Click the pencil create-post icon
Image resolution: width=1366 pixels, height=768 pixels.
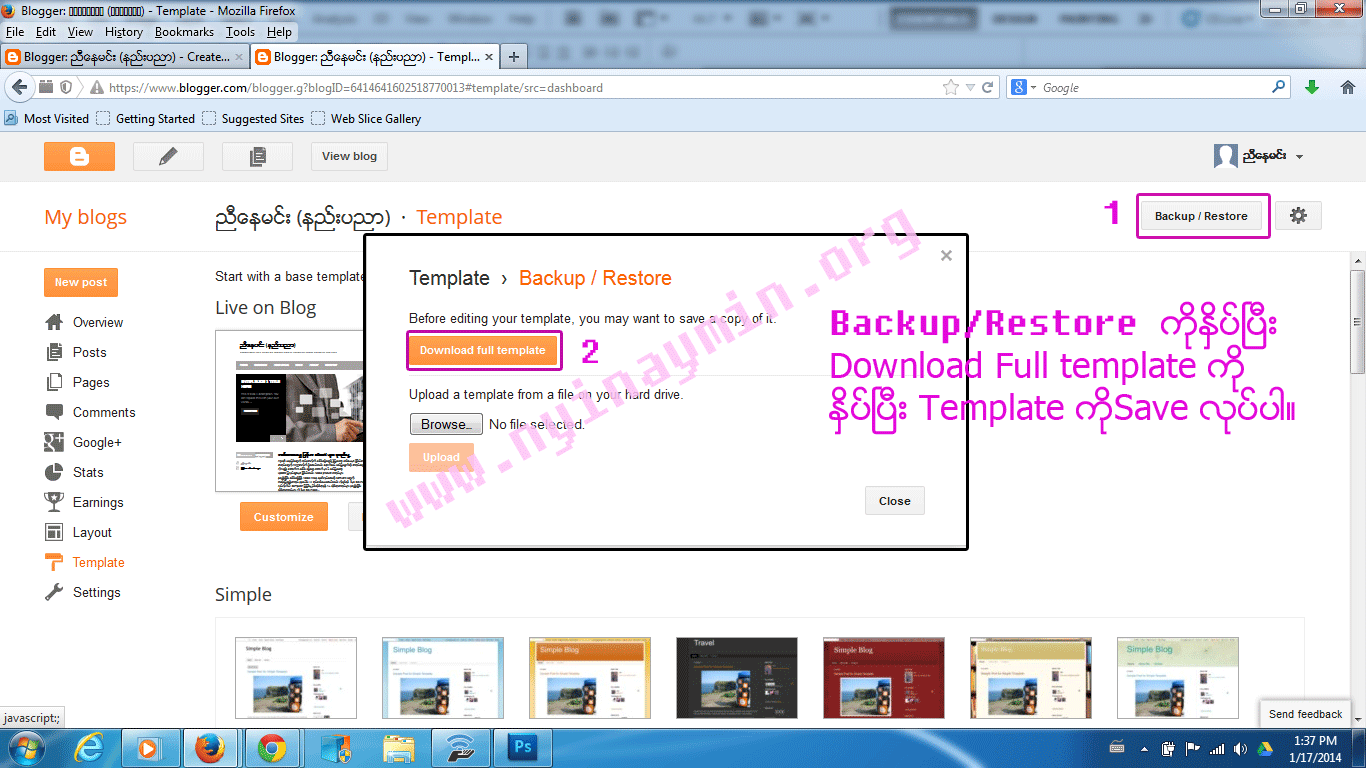[x=168, y=156]
